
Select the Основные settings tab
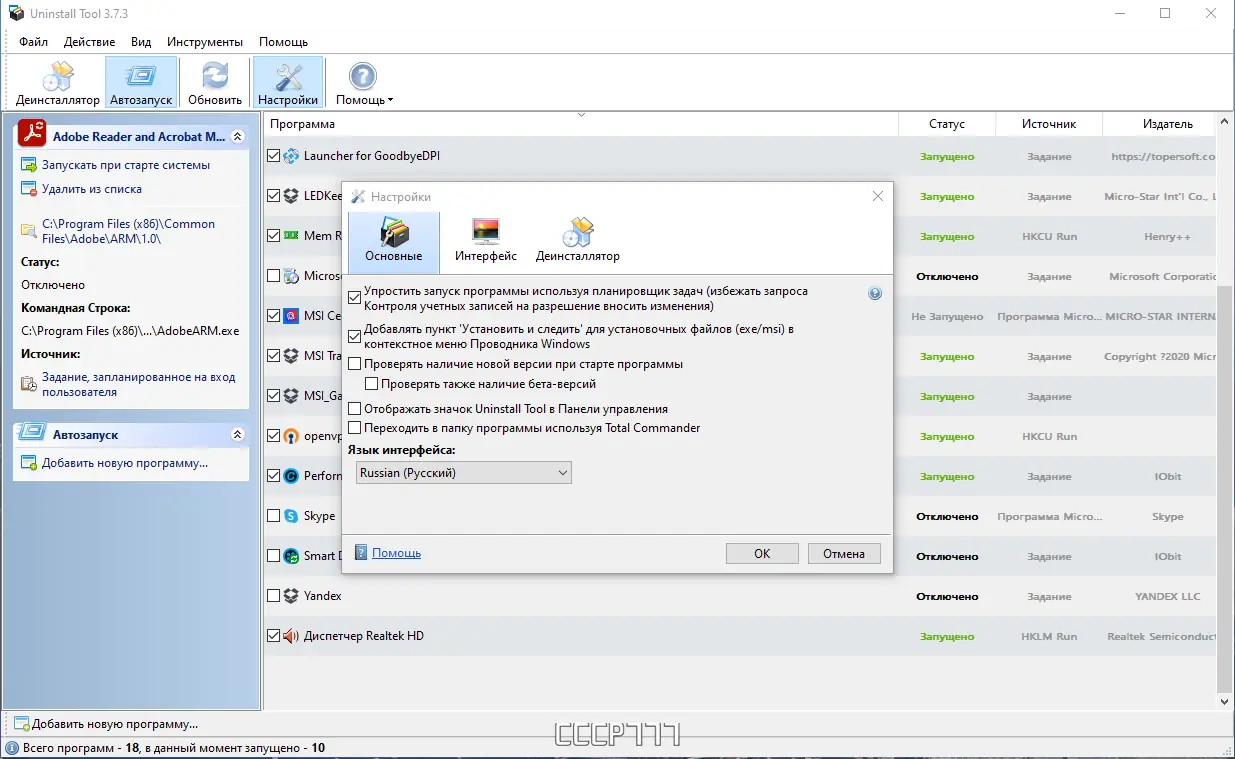click(394, 242)
